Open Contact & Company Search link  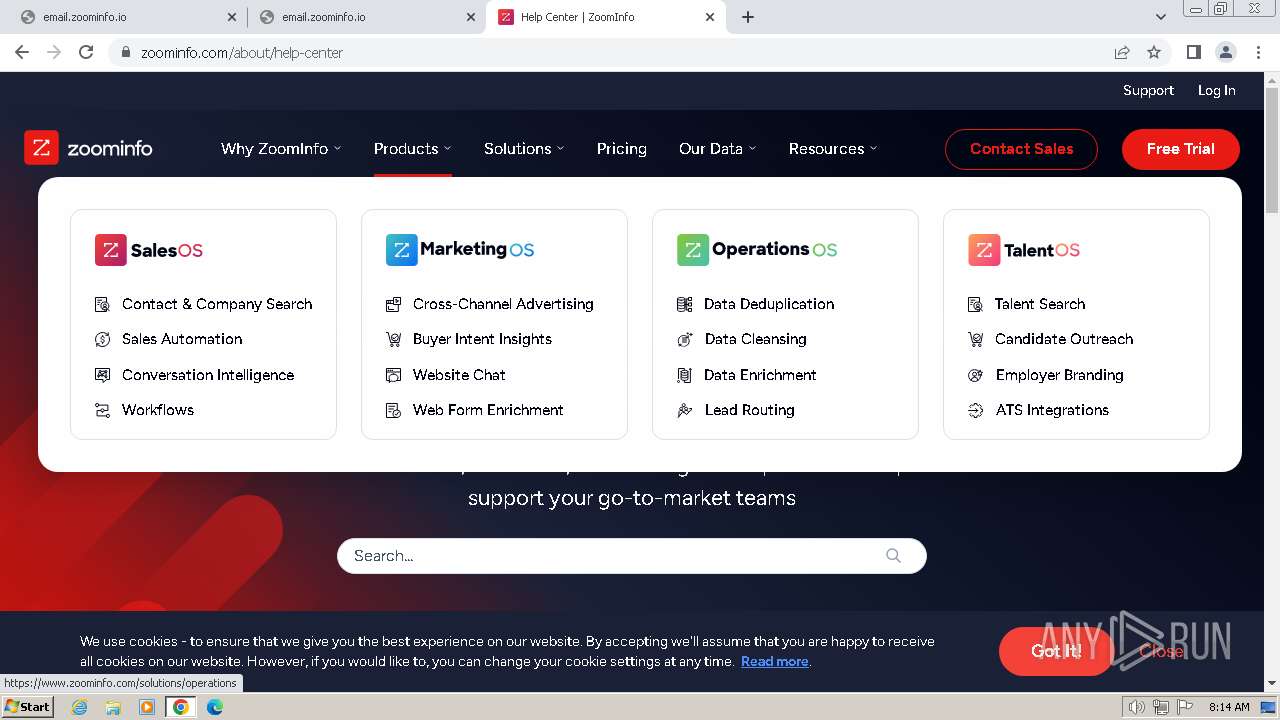tap(217, 304)
